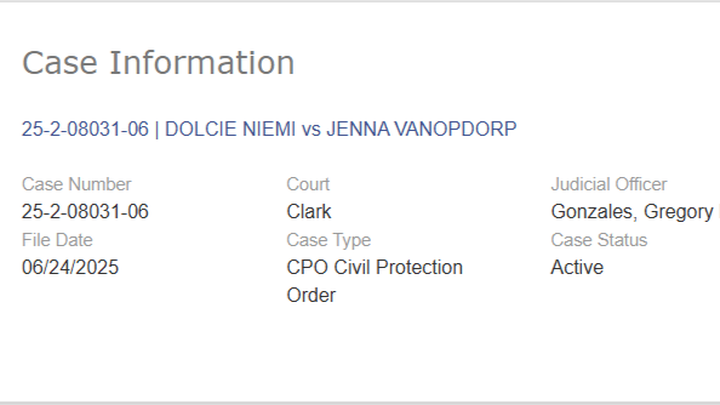Click the Judicial Officer field label
The width and height of the screenshot is (720, 405).
click(x=608, y=184)
